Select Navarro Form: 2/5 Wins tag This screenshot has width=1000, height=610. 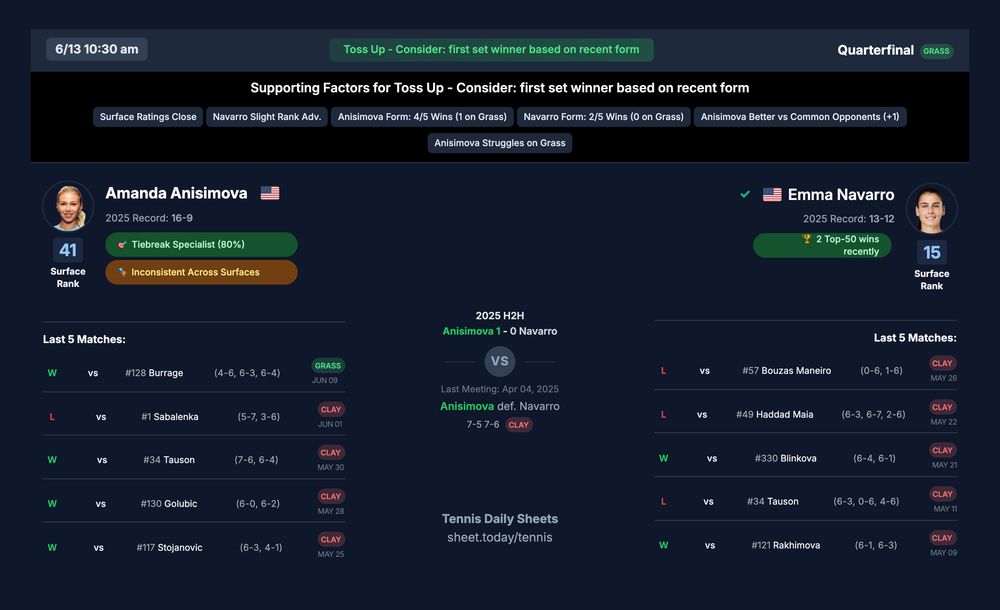603,117
